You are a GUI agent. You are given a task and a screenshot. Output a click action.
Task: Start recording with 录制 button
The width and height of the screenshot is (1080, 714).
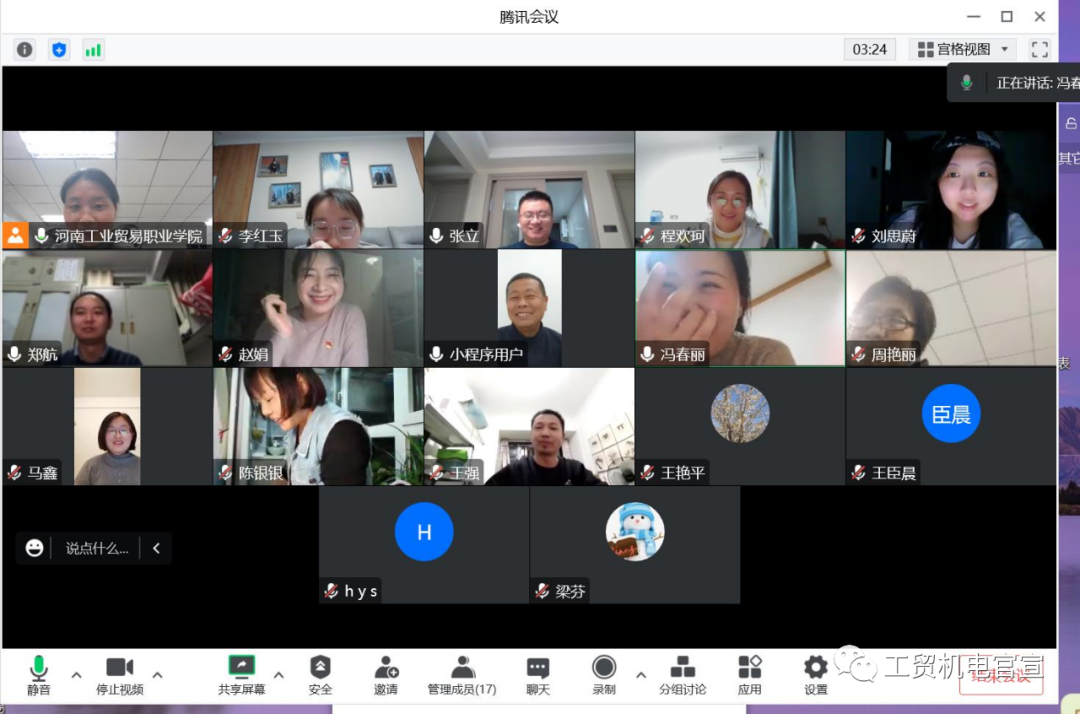(604, 675)
